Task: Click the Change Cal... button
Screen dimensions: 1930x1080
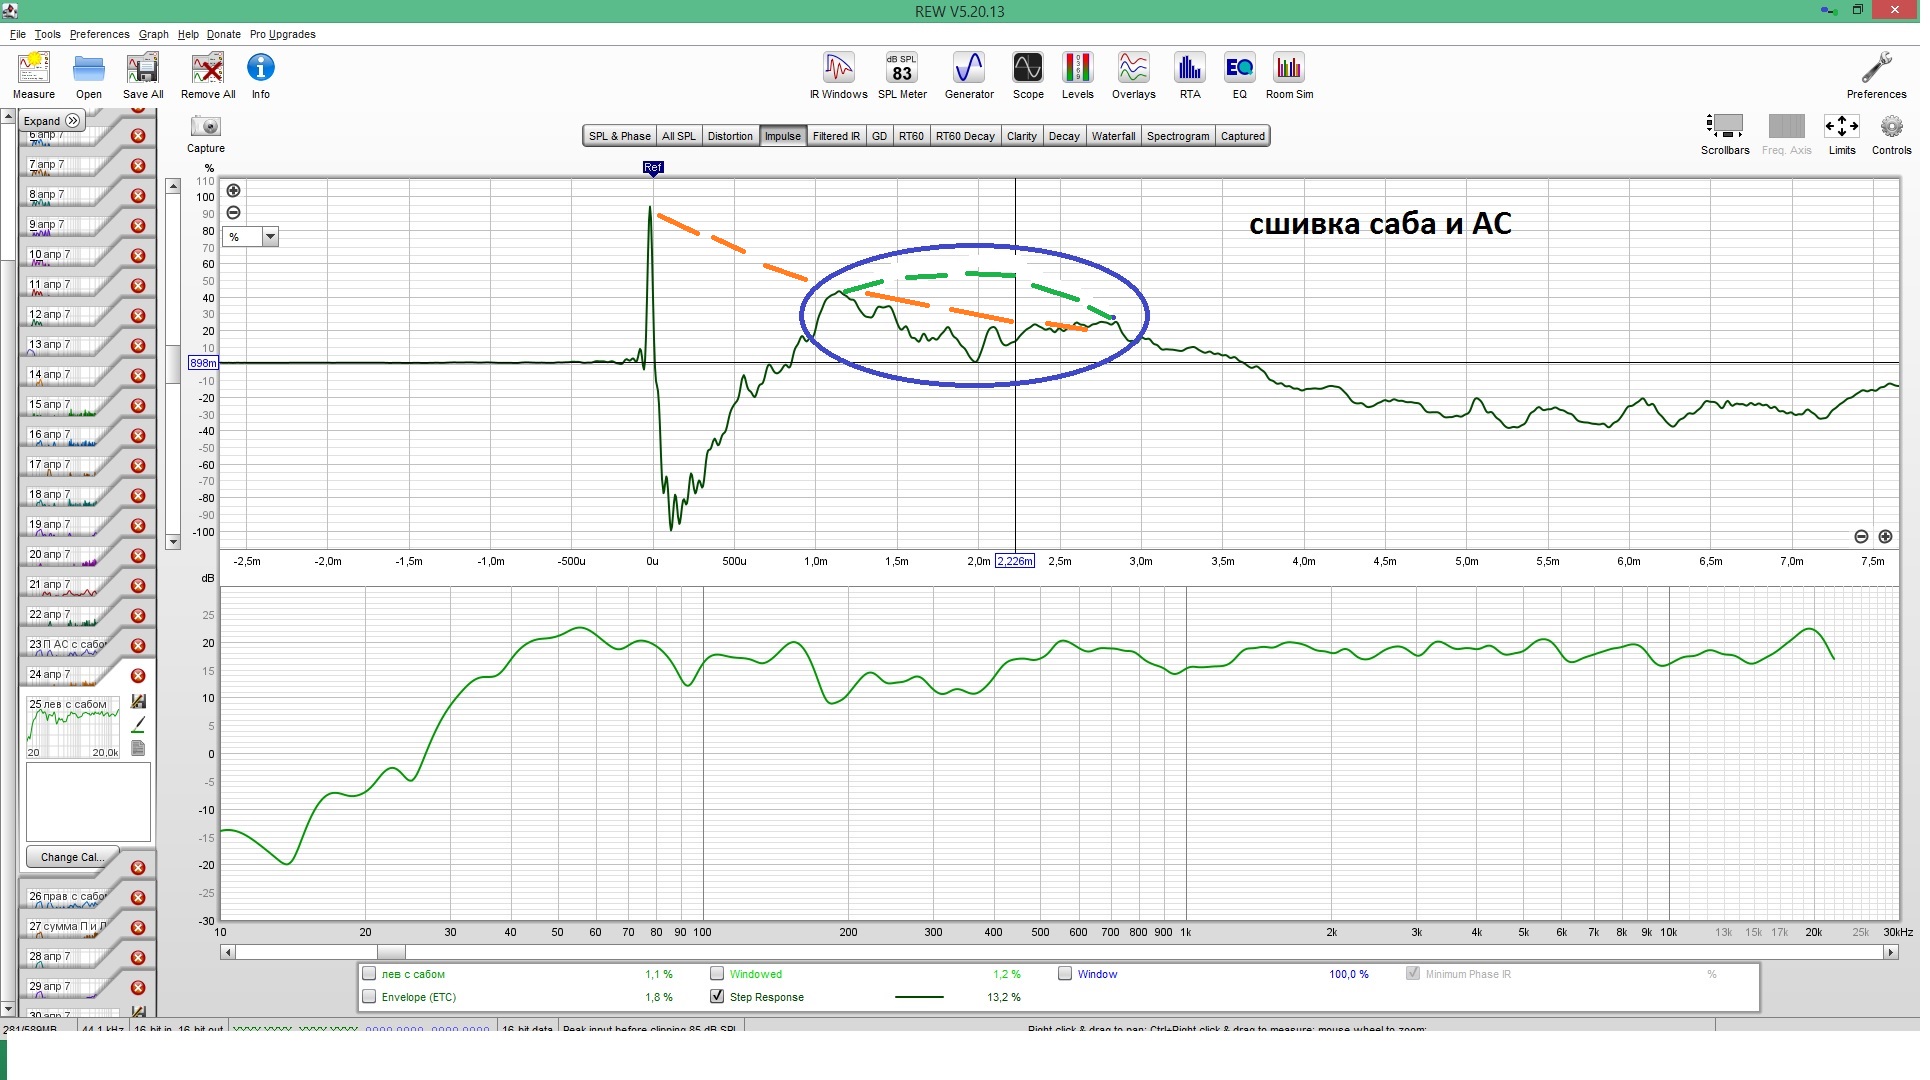Action: (x=72, y=857)
